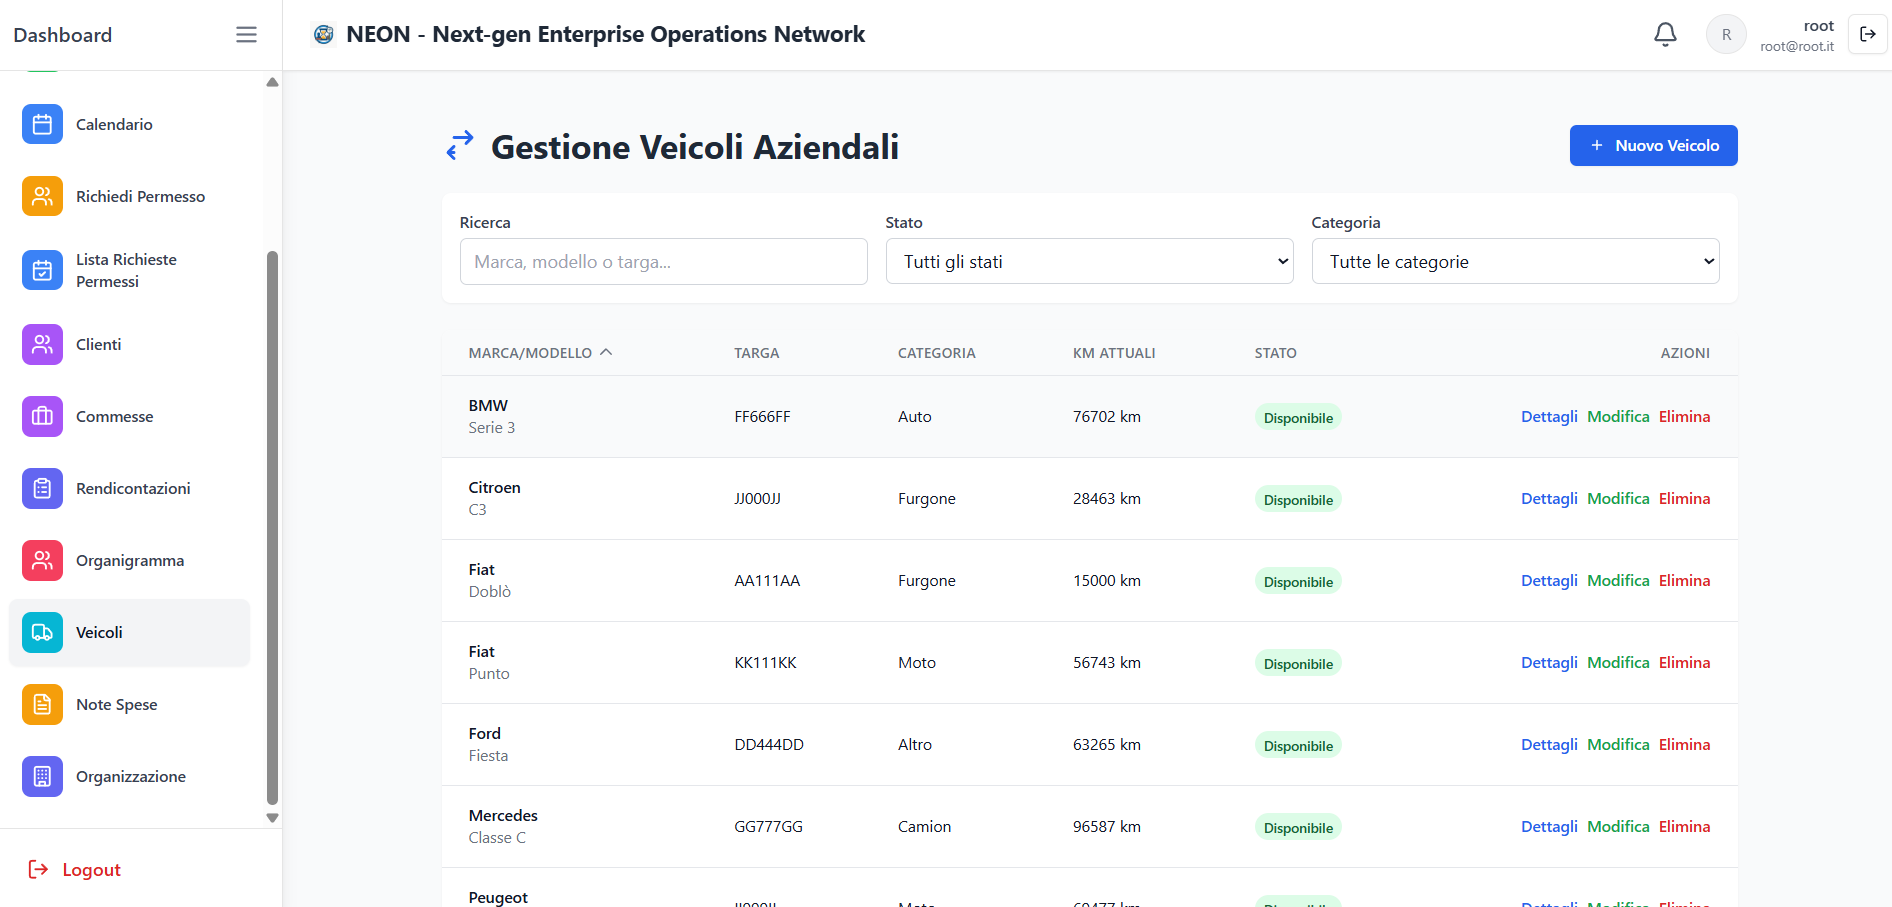Collapse the sidebar with the hamburger icon

(x=246, y=33)
